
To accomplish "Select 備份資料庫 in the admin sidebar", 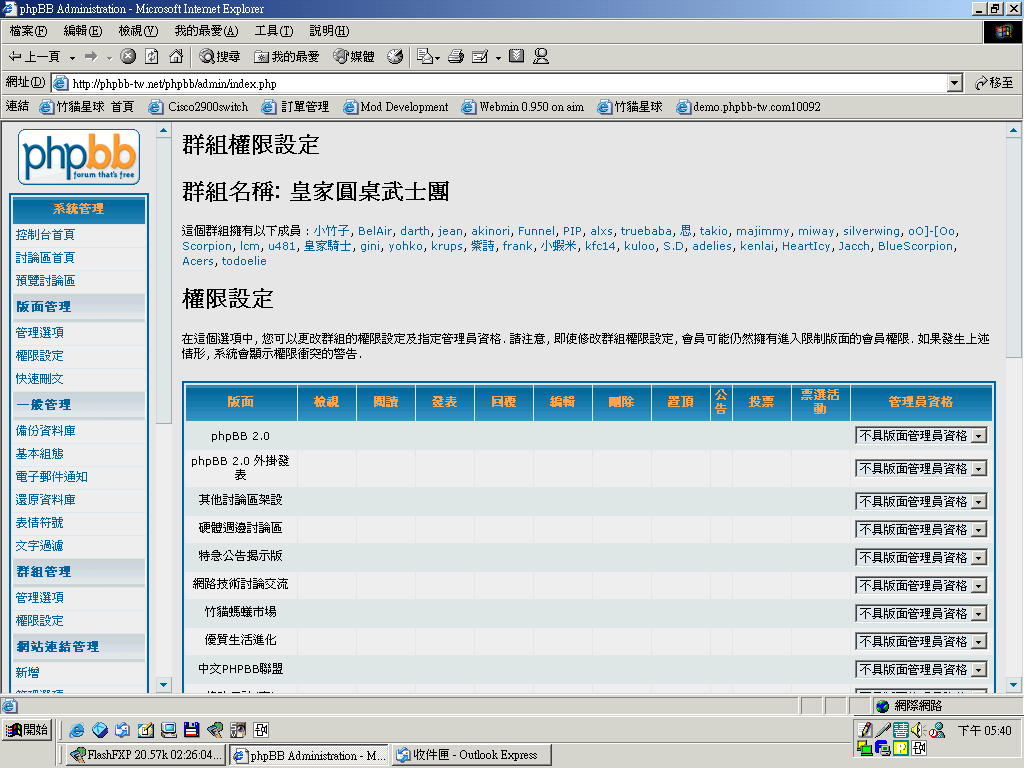I will pyautogui.click(x=46, y=430).
